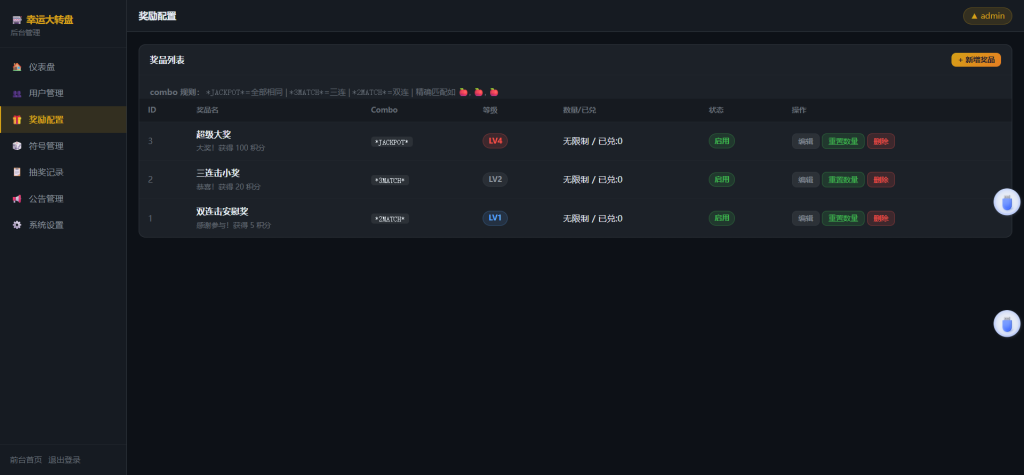Click the upper floating blue assistant icon
Viewport: 1024px width, 475px height.
tap(1006, 202)
